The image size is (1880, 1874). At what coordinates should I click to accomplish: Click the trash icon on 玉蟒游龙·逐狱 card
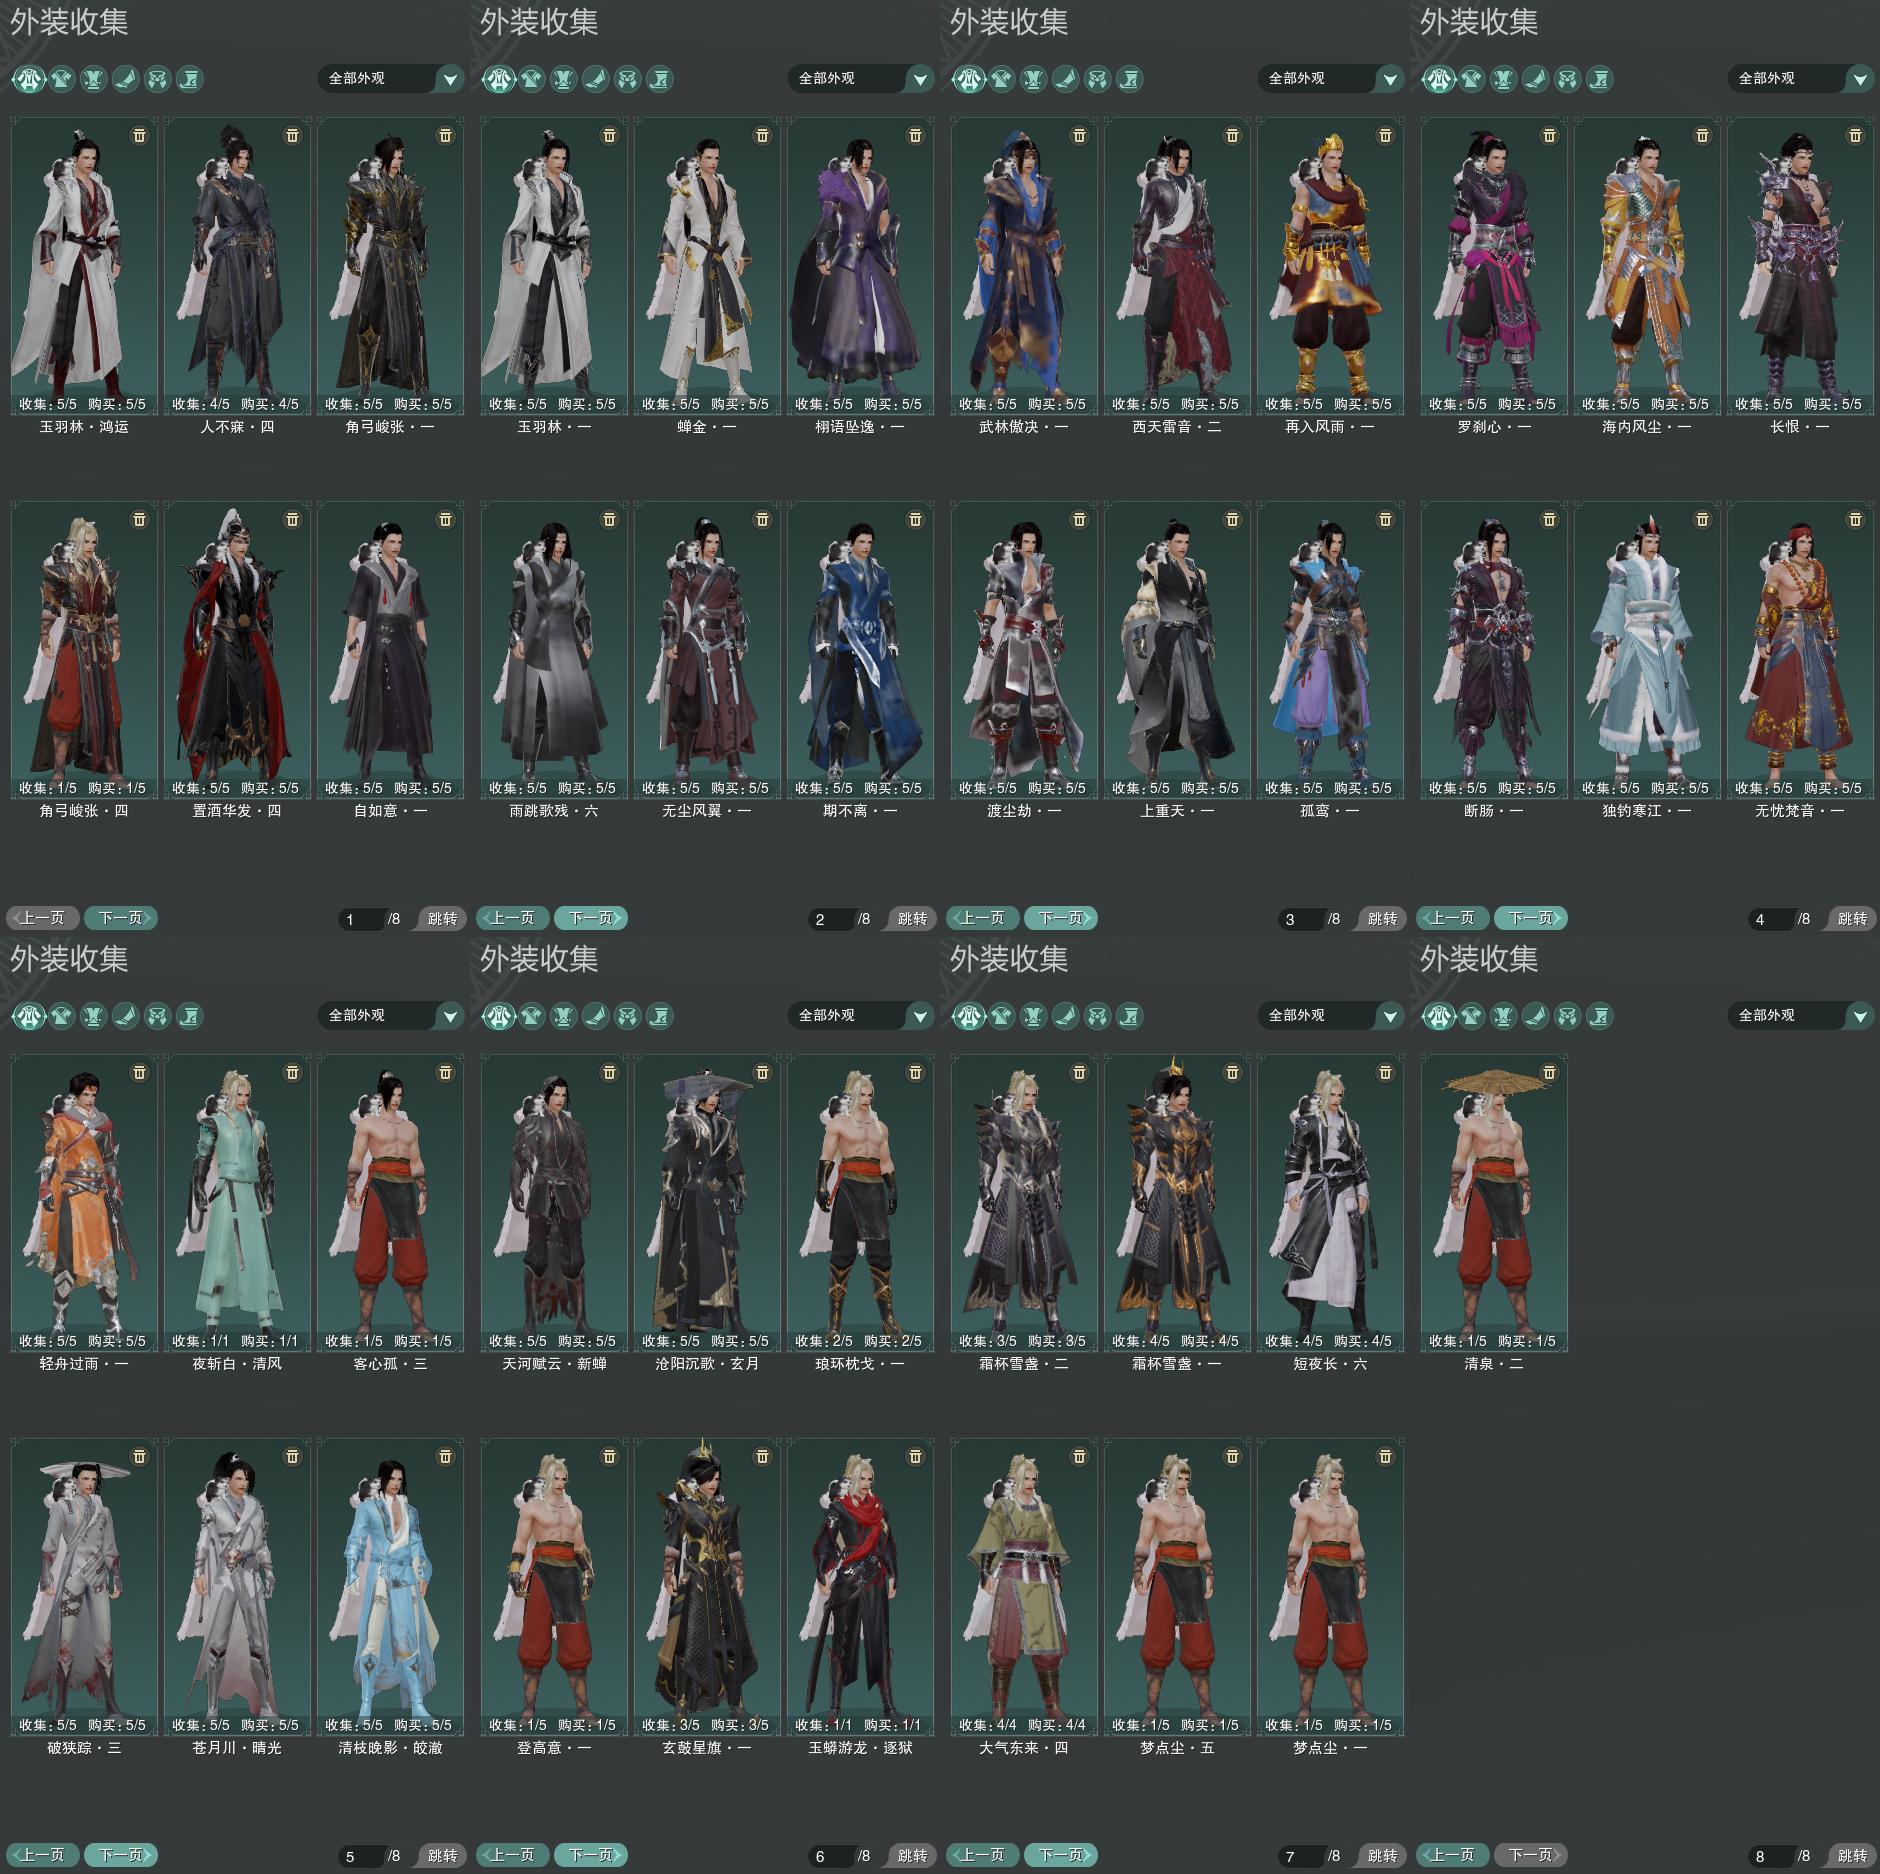[x=916, y=1456]
